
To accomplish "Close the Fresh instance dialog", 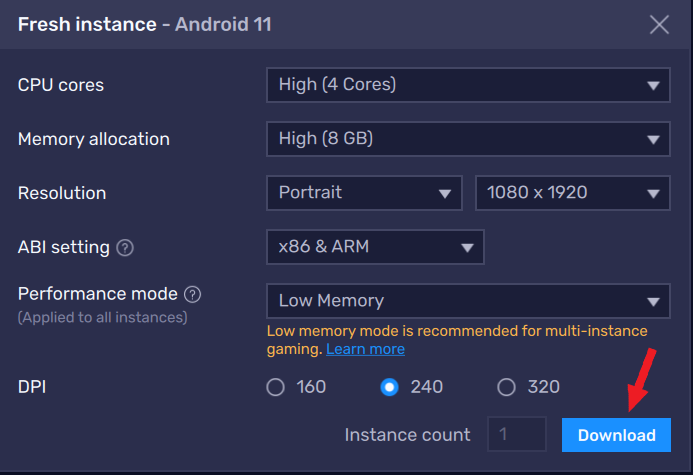I will [659, 24].
